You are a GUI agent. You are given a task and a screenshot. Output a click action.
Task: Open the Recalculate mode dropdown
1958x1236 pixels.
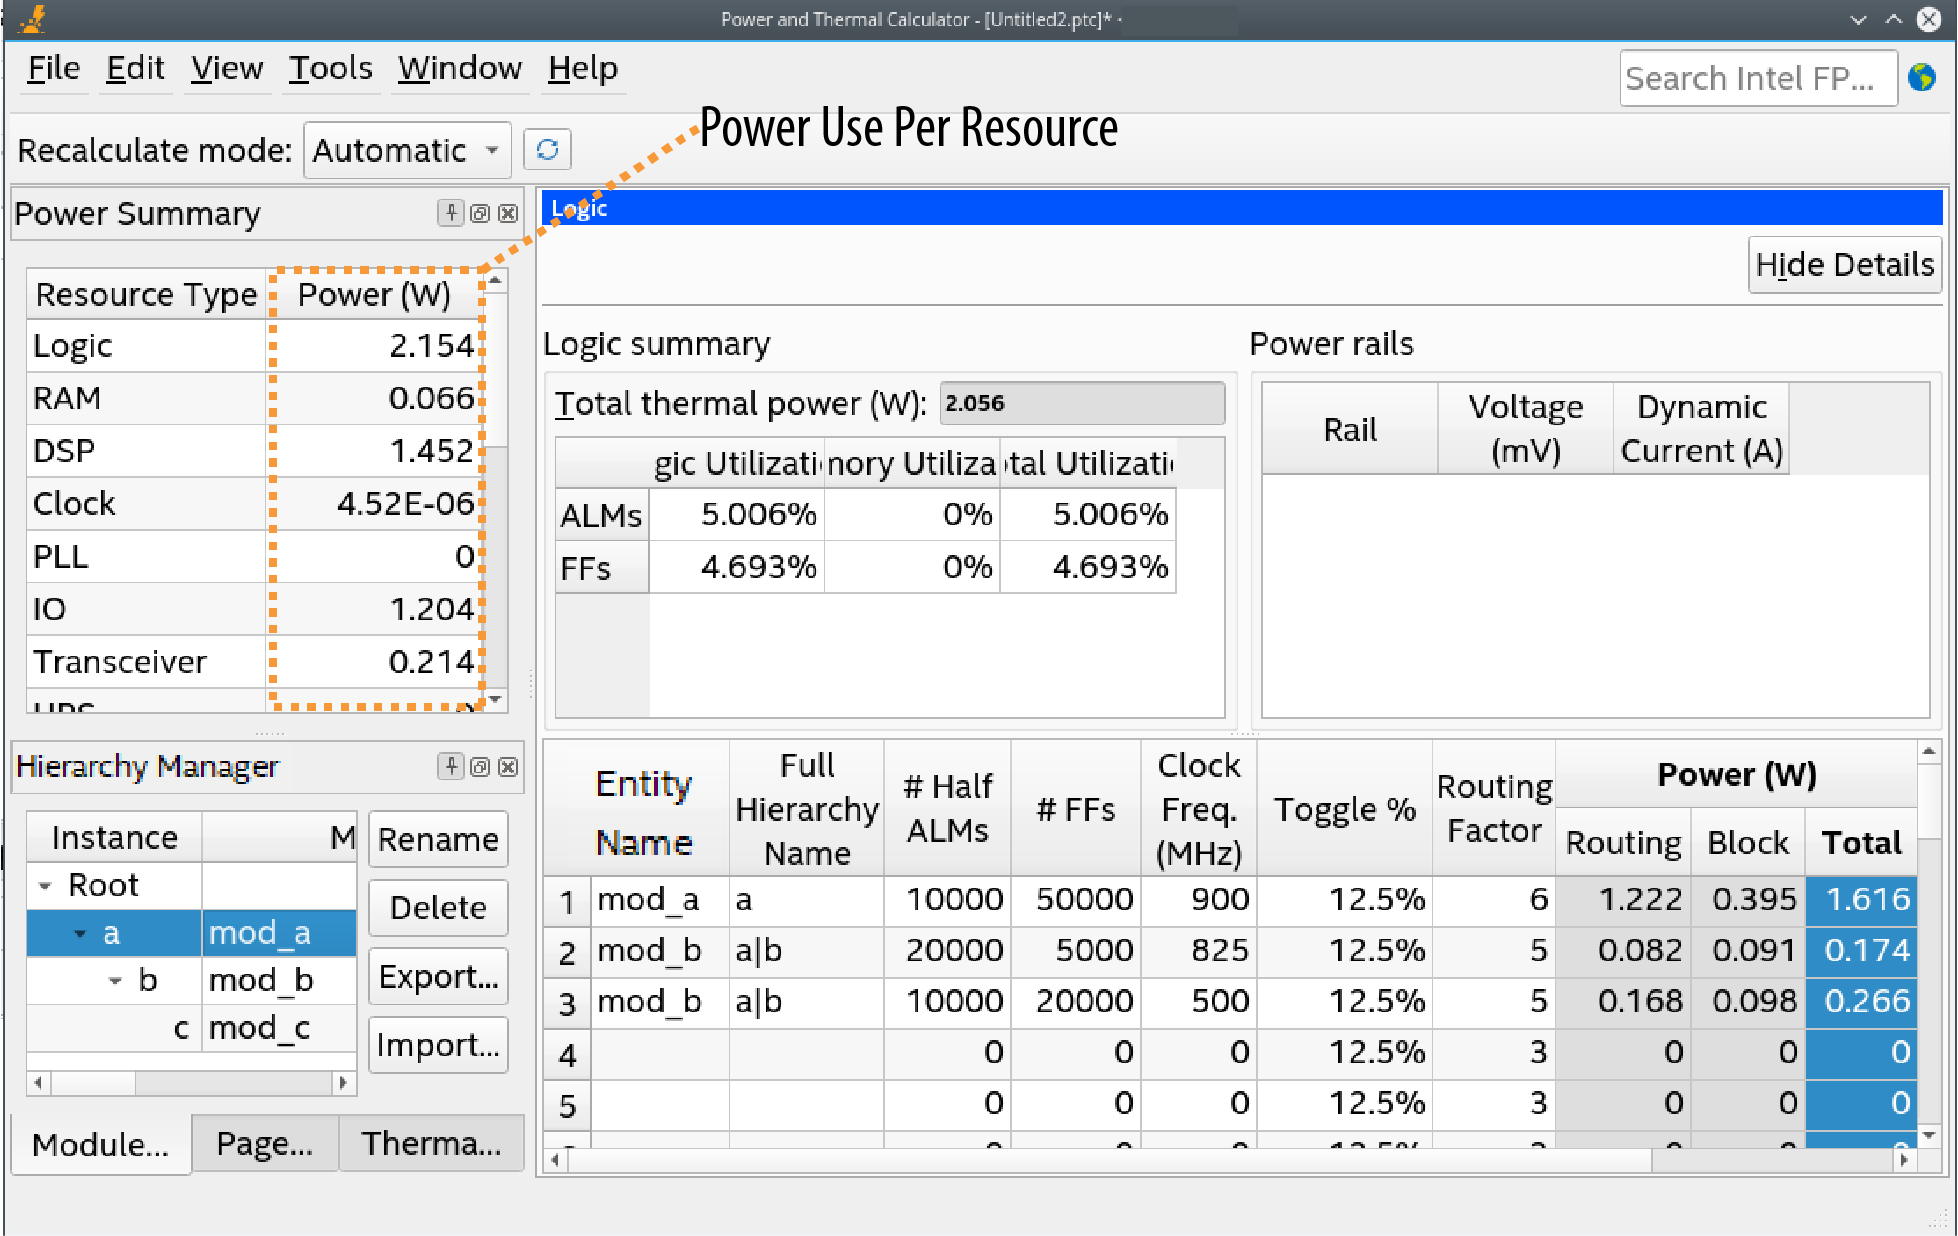click(x=407, y=150)
